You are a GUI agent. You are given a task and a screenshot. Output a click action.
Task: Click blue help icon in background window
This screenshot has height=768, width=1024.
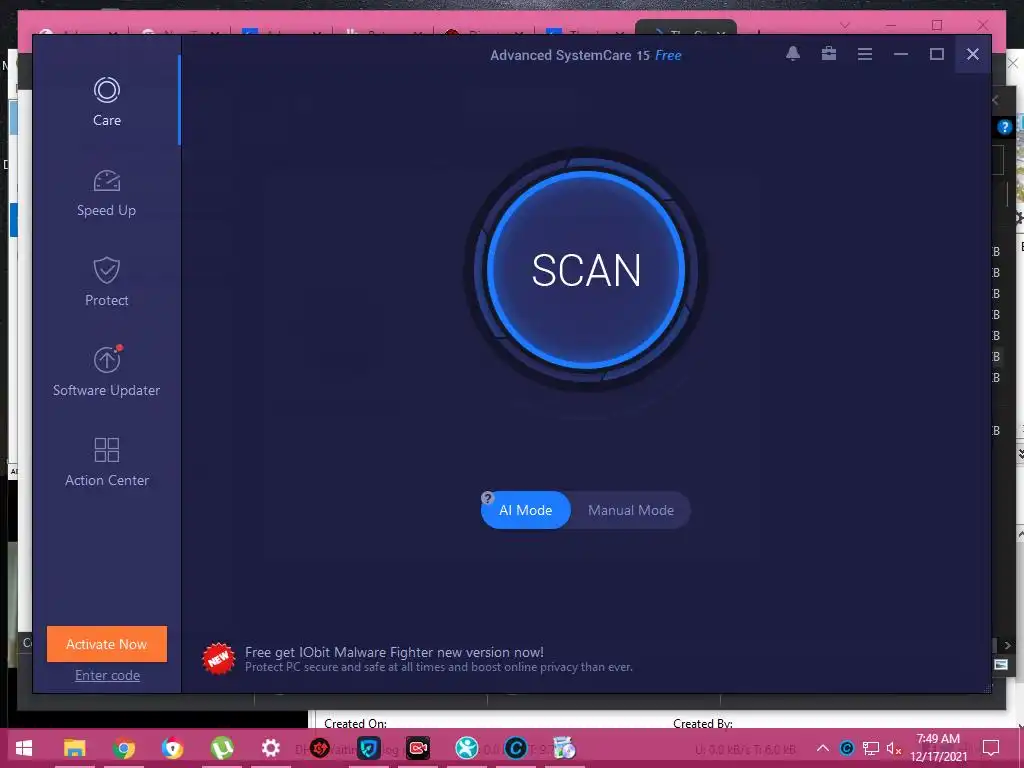coord(1005,127)
